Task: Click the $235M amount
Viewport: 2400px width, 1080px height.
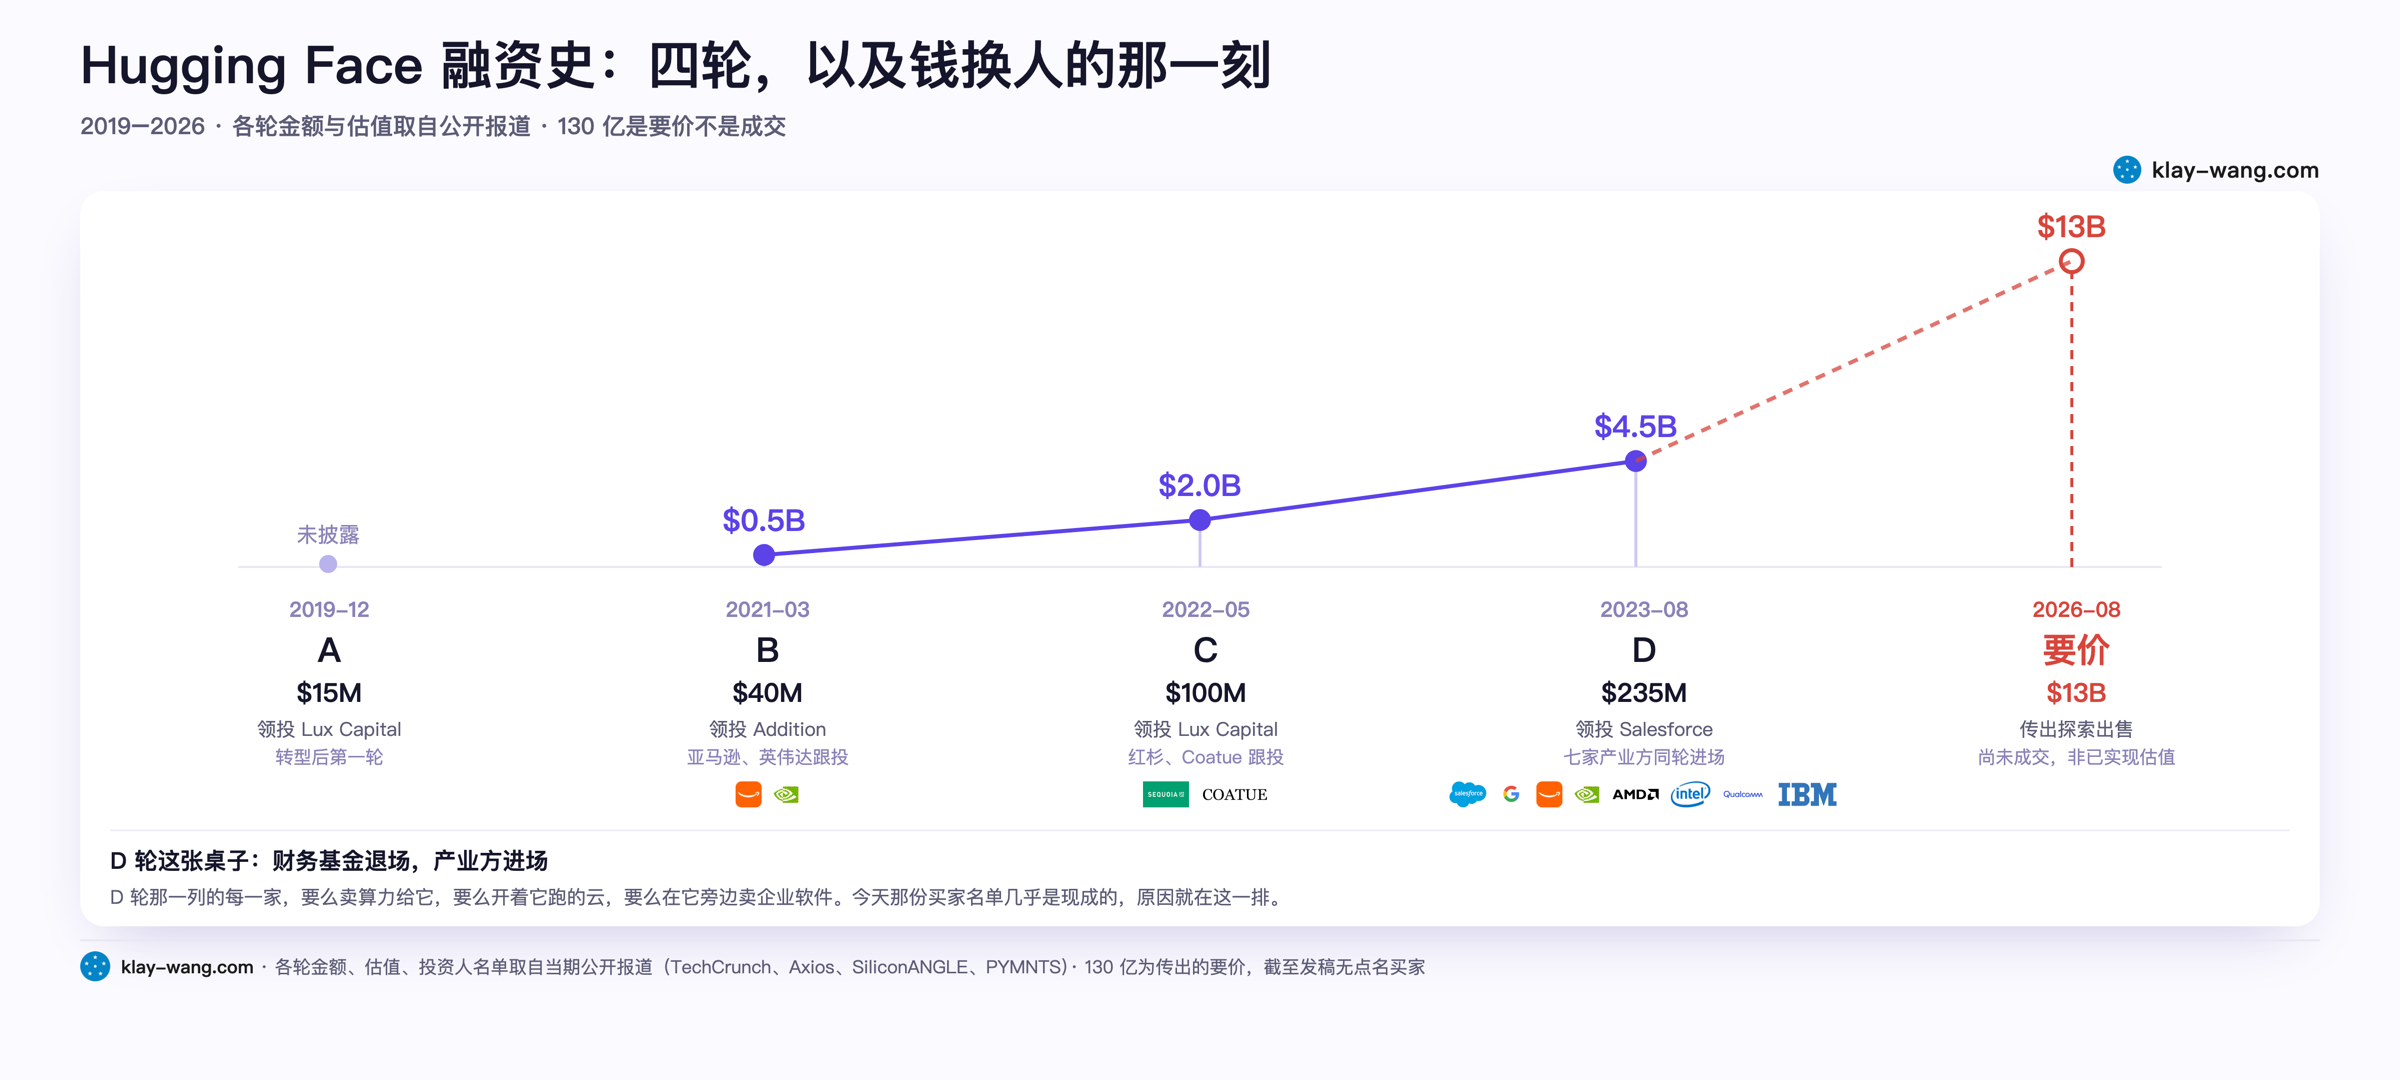Action: (1644, 692)
